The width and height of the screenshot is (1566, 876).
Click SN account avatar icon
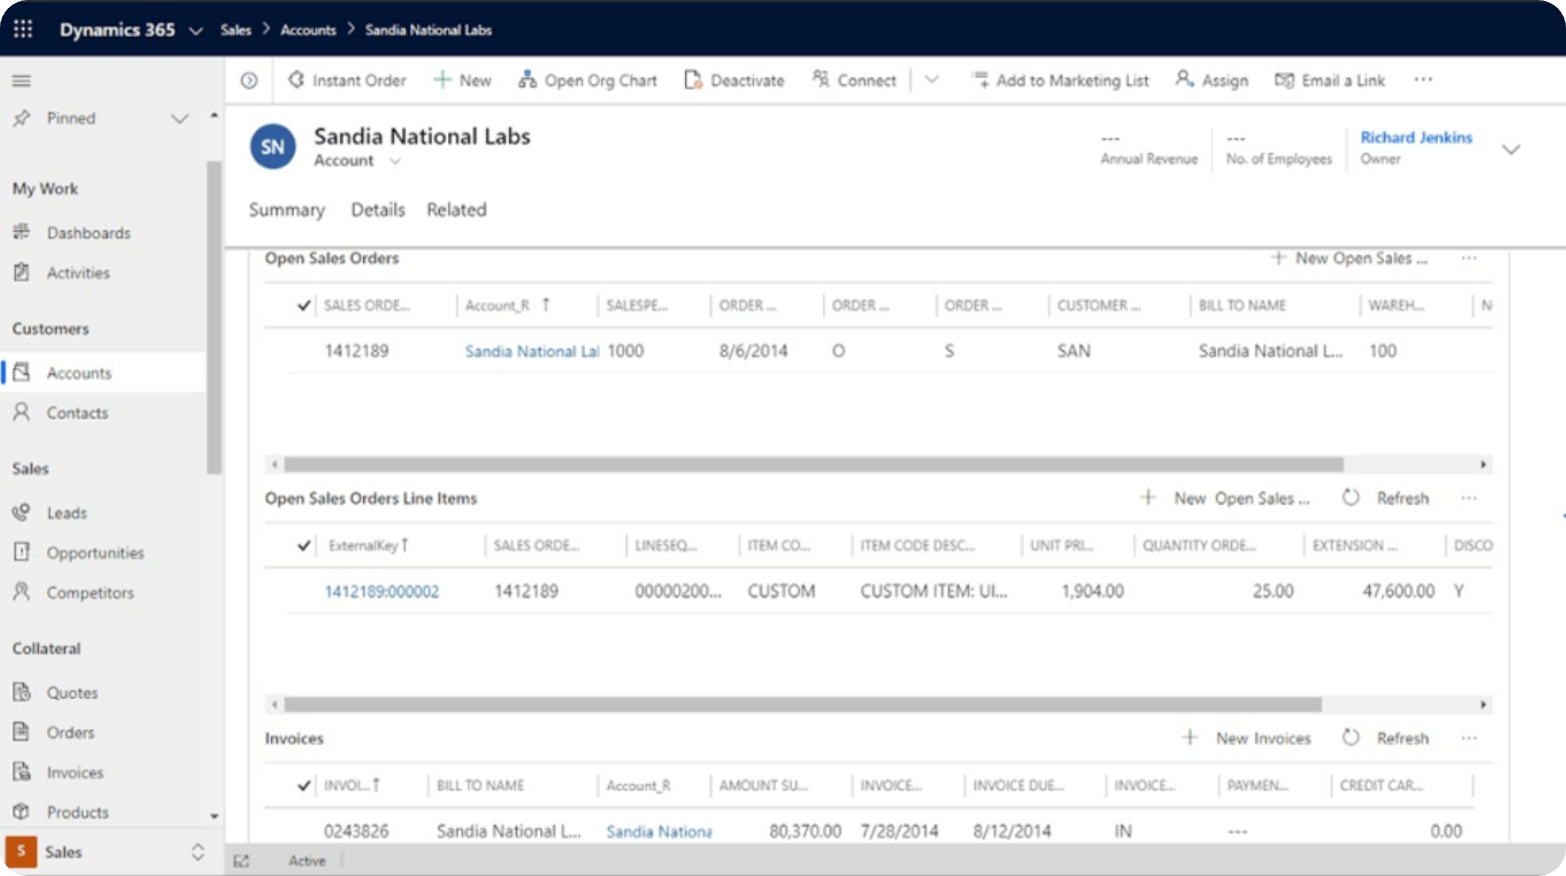pyautogui.click(x=273, y=147)
